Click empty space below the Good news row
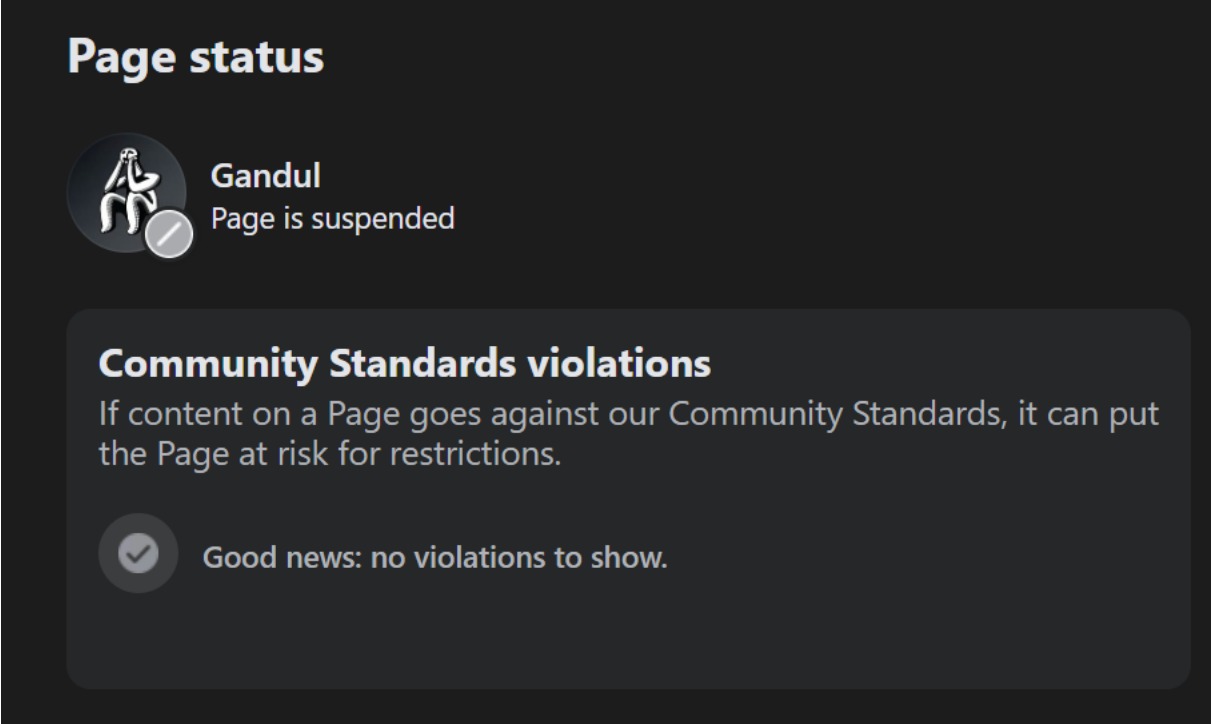The height and width of the screenshot is (724, 1214). [628, 640]
